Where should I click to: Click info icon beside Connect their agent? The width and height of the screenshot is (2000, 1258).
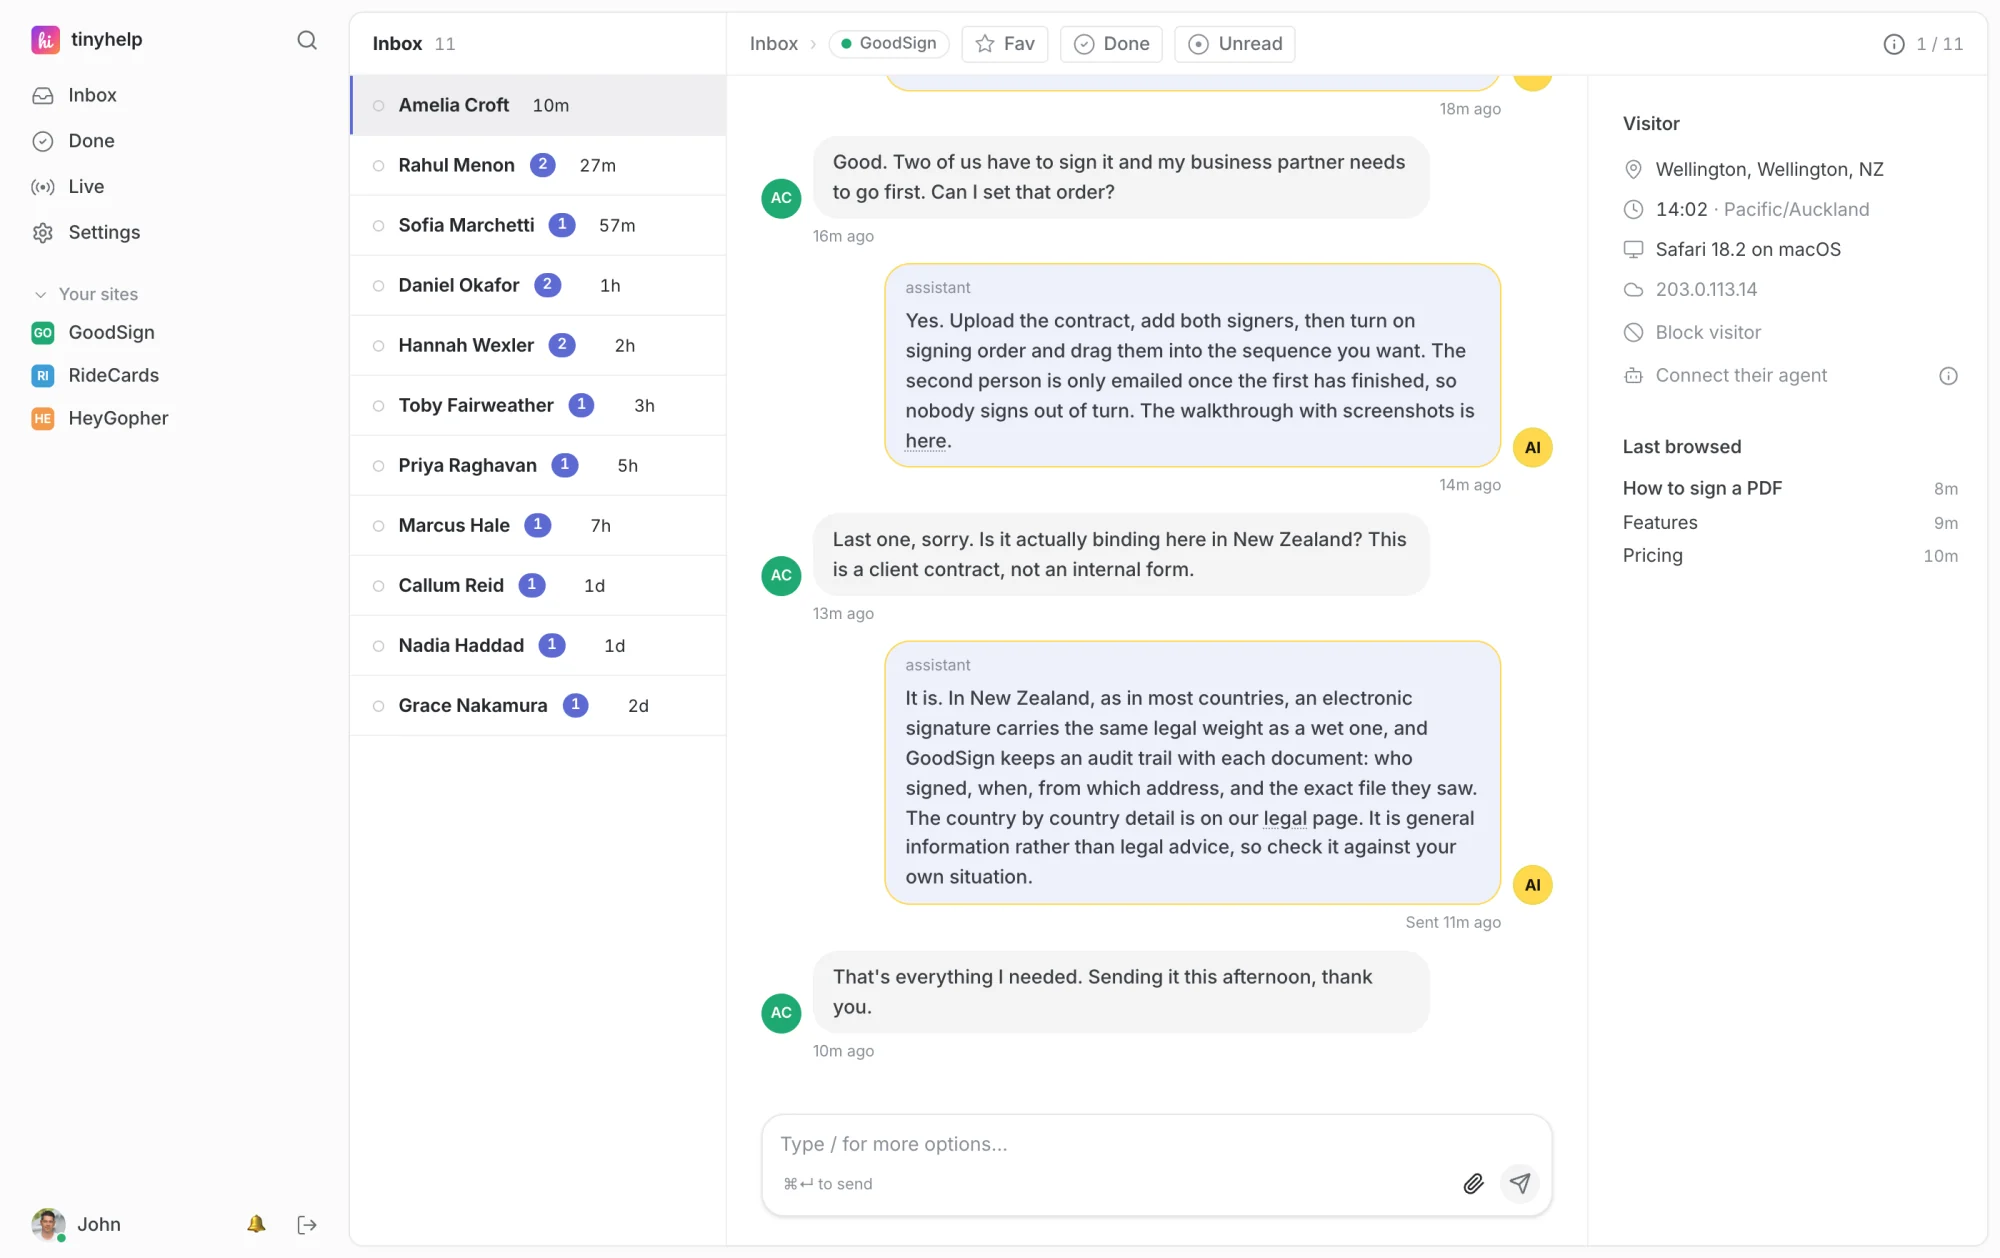1948,376
